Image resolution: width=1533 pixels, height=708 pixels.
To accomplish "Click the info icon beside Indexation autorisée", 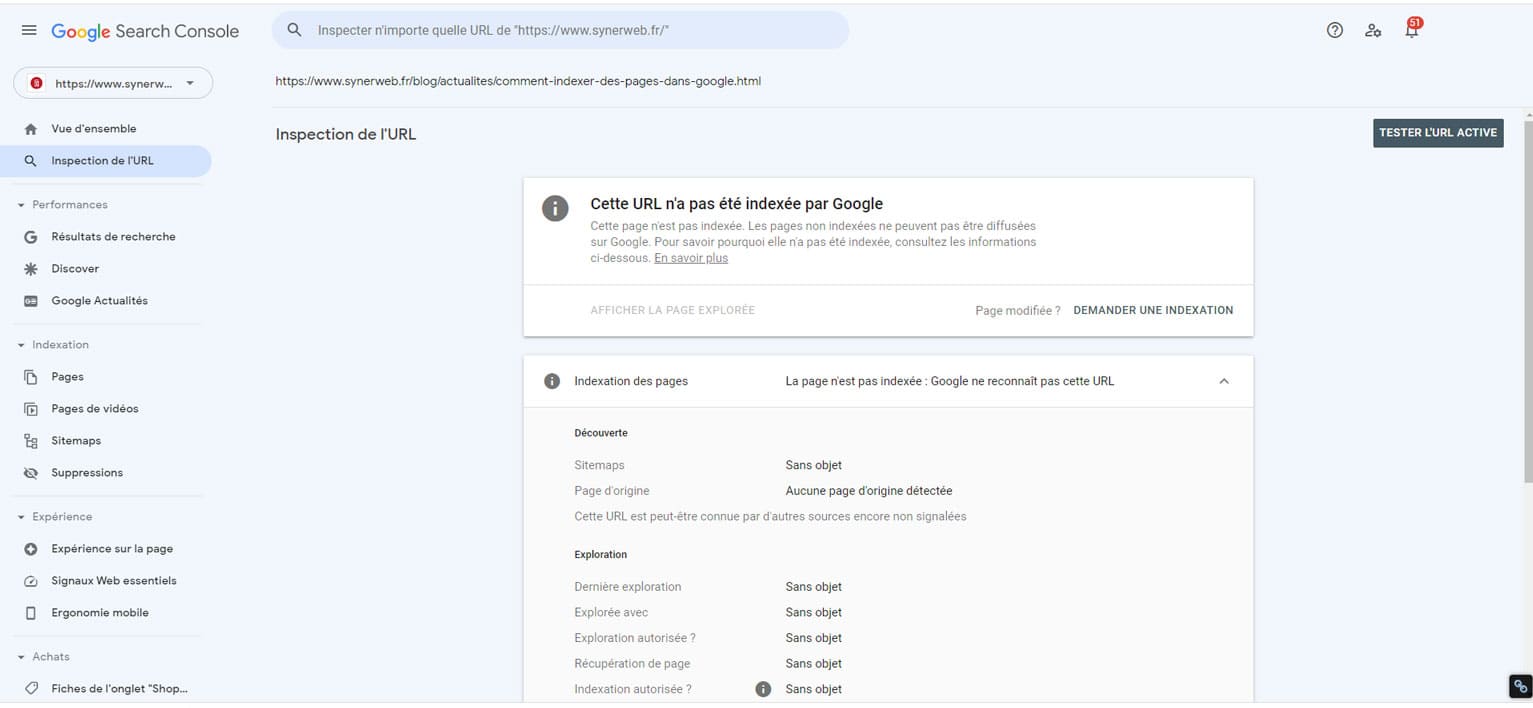I will [763, 689].
